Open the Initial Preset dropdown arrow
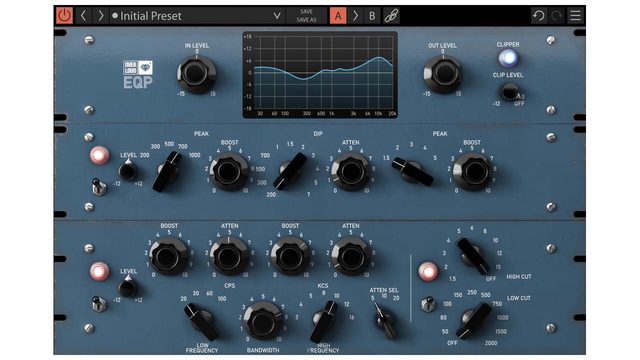640x360 pixels. [277, 16]
